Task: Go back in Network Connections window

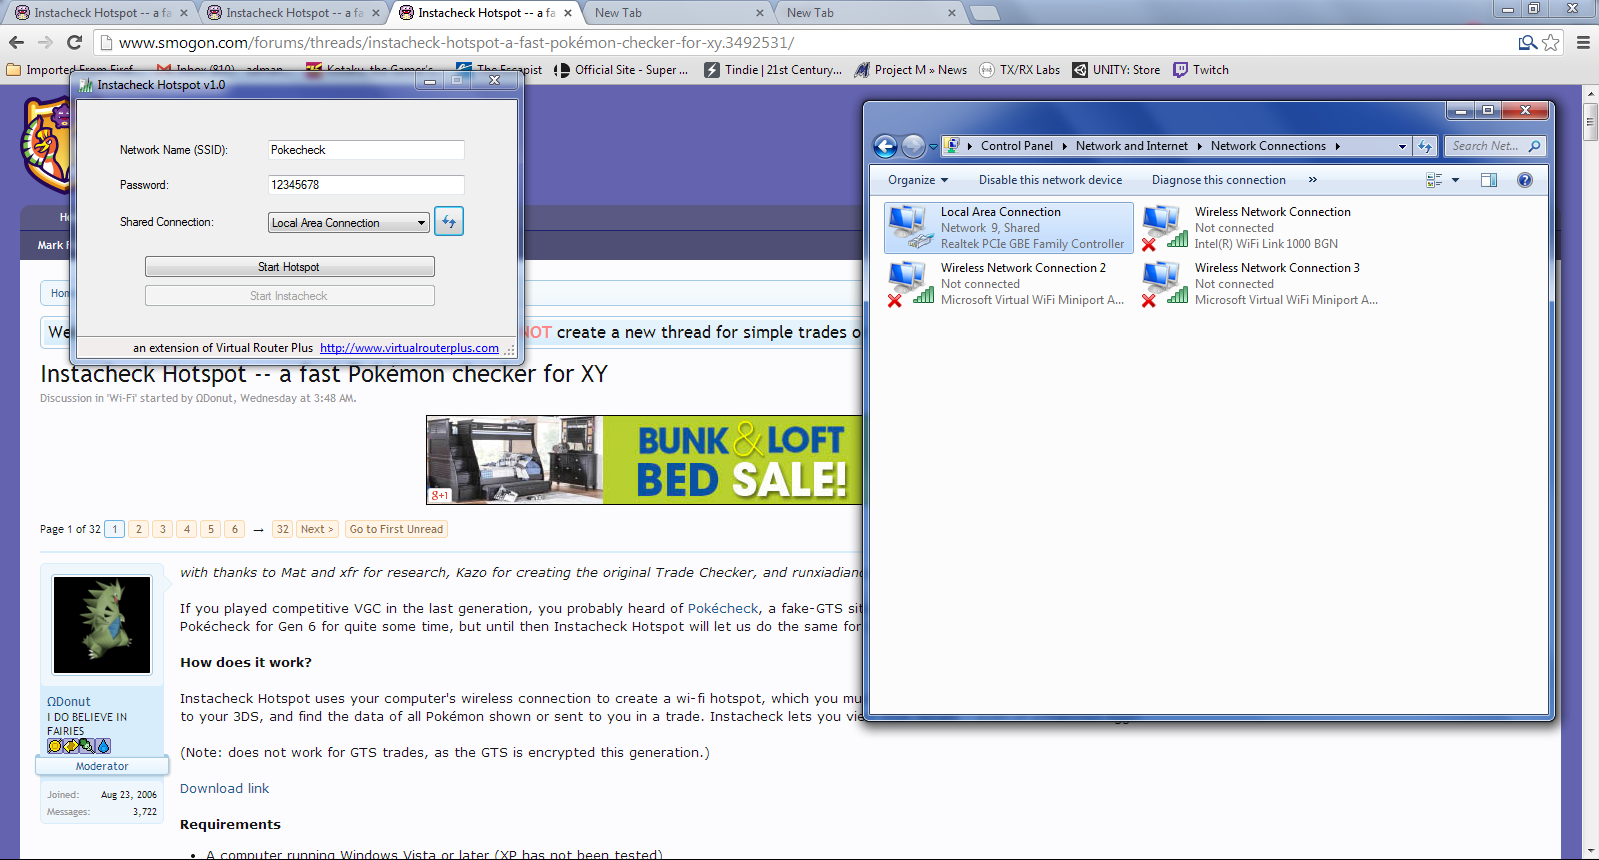Action: pyautogui.click(x=886, y=146)
